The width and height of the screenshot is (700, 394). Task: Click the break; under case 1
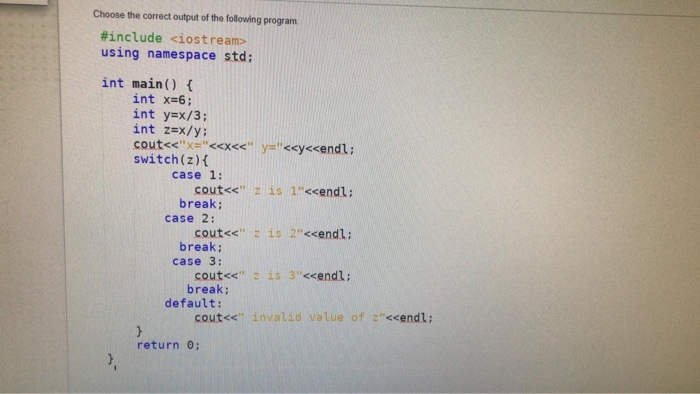click(201, 204)
